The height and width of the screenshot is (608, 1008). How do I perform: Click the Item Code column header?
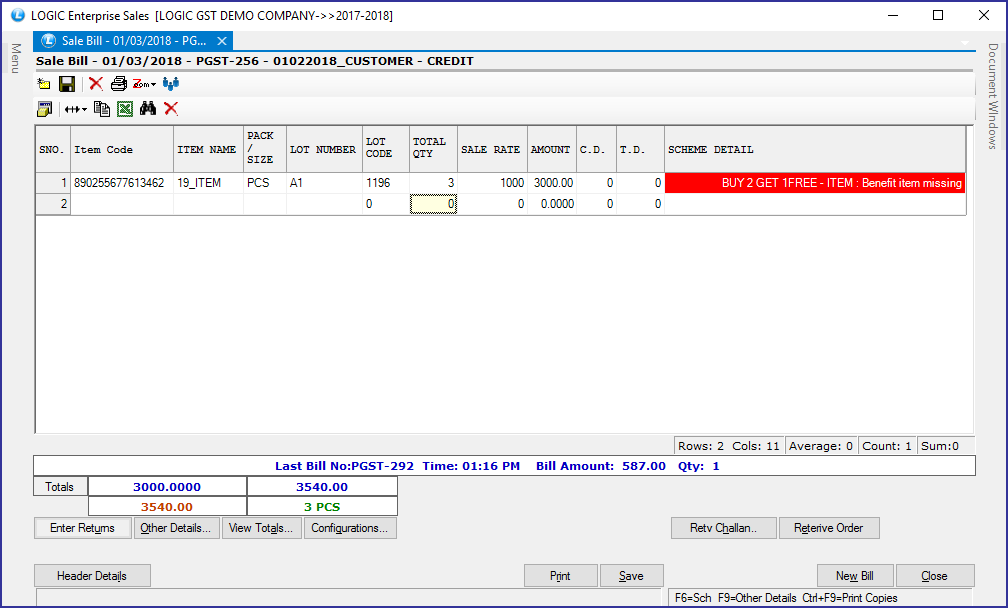click(x=122, y=149)
